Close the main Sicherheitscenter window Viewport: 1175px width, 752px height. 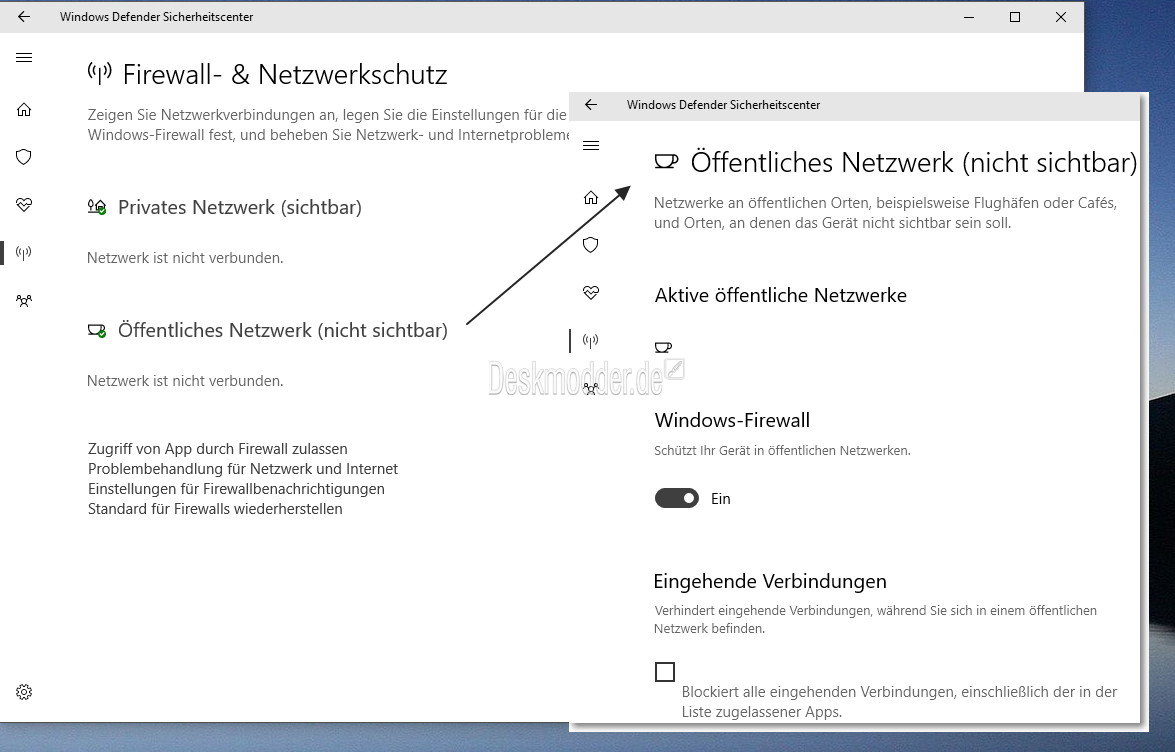pos(1060,16)
